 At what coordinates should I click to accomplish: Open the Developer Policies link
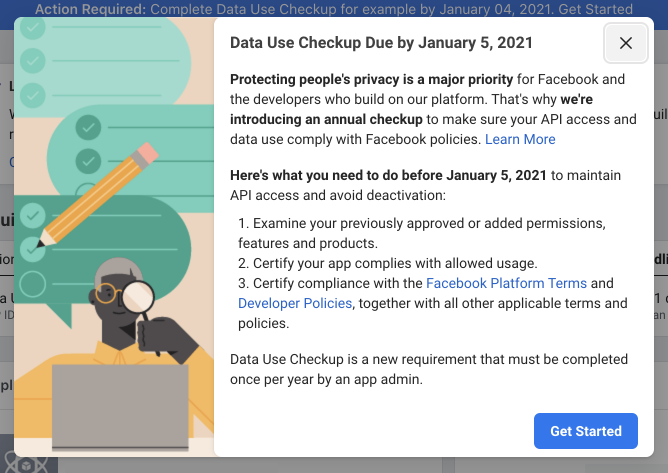(x=295, y=303)
